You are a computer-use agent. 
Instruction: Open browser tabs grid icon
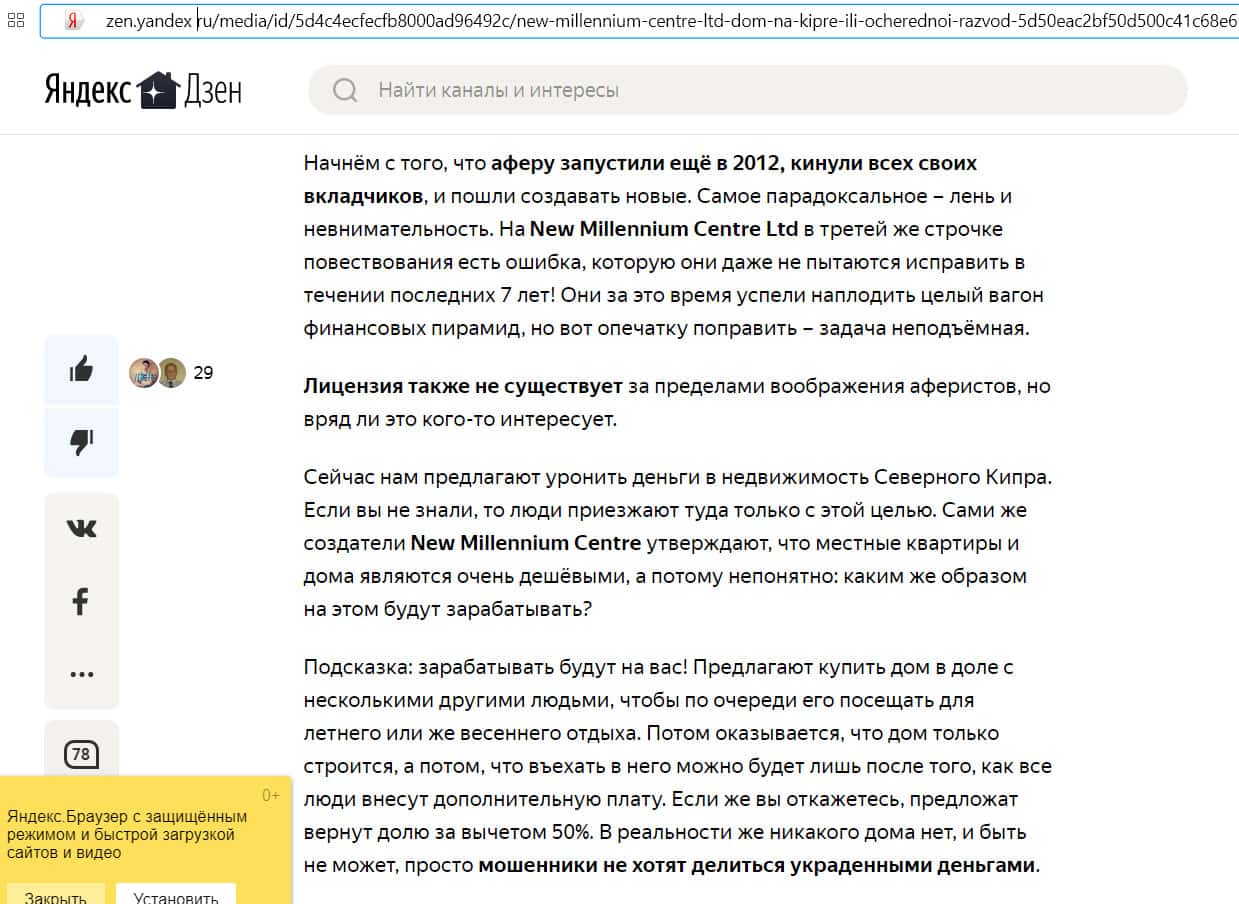pyautogui.click(x=16, y=20)
